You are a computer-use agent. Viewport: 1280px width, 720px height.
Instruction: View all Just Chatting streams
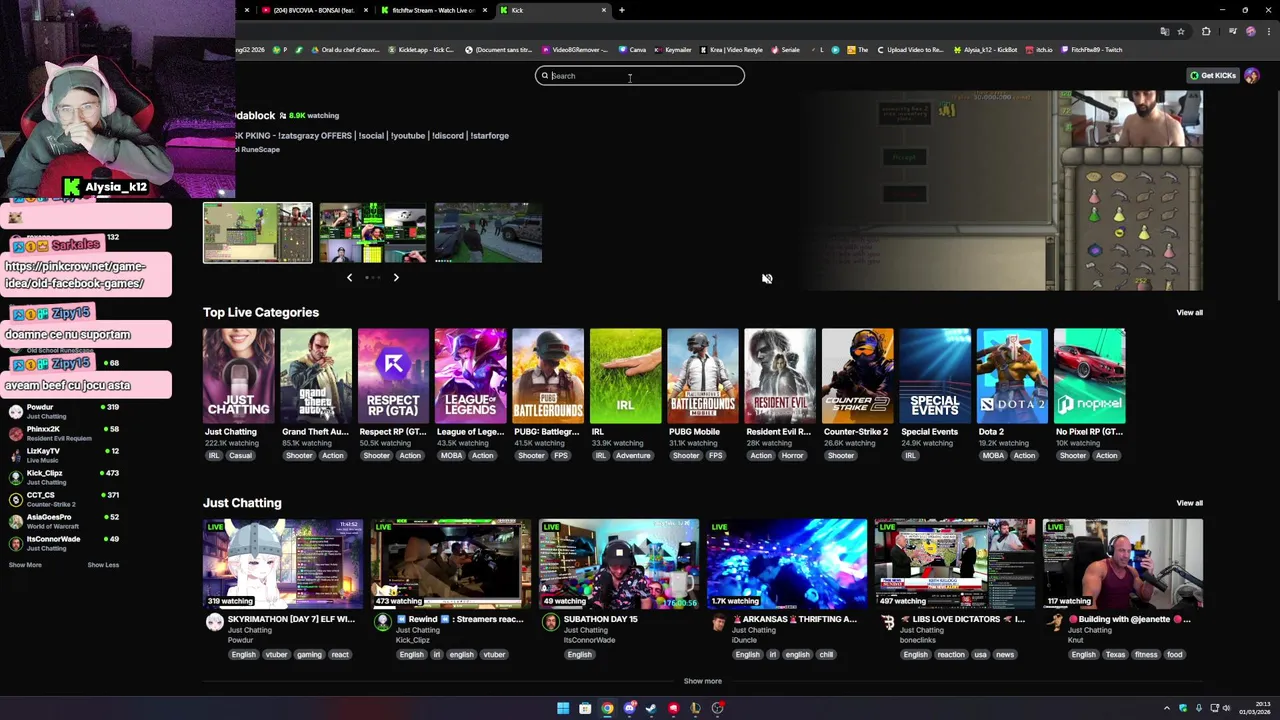click(x=1189, y=503)
